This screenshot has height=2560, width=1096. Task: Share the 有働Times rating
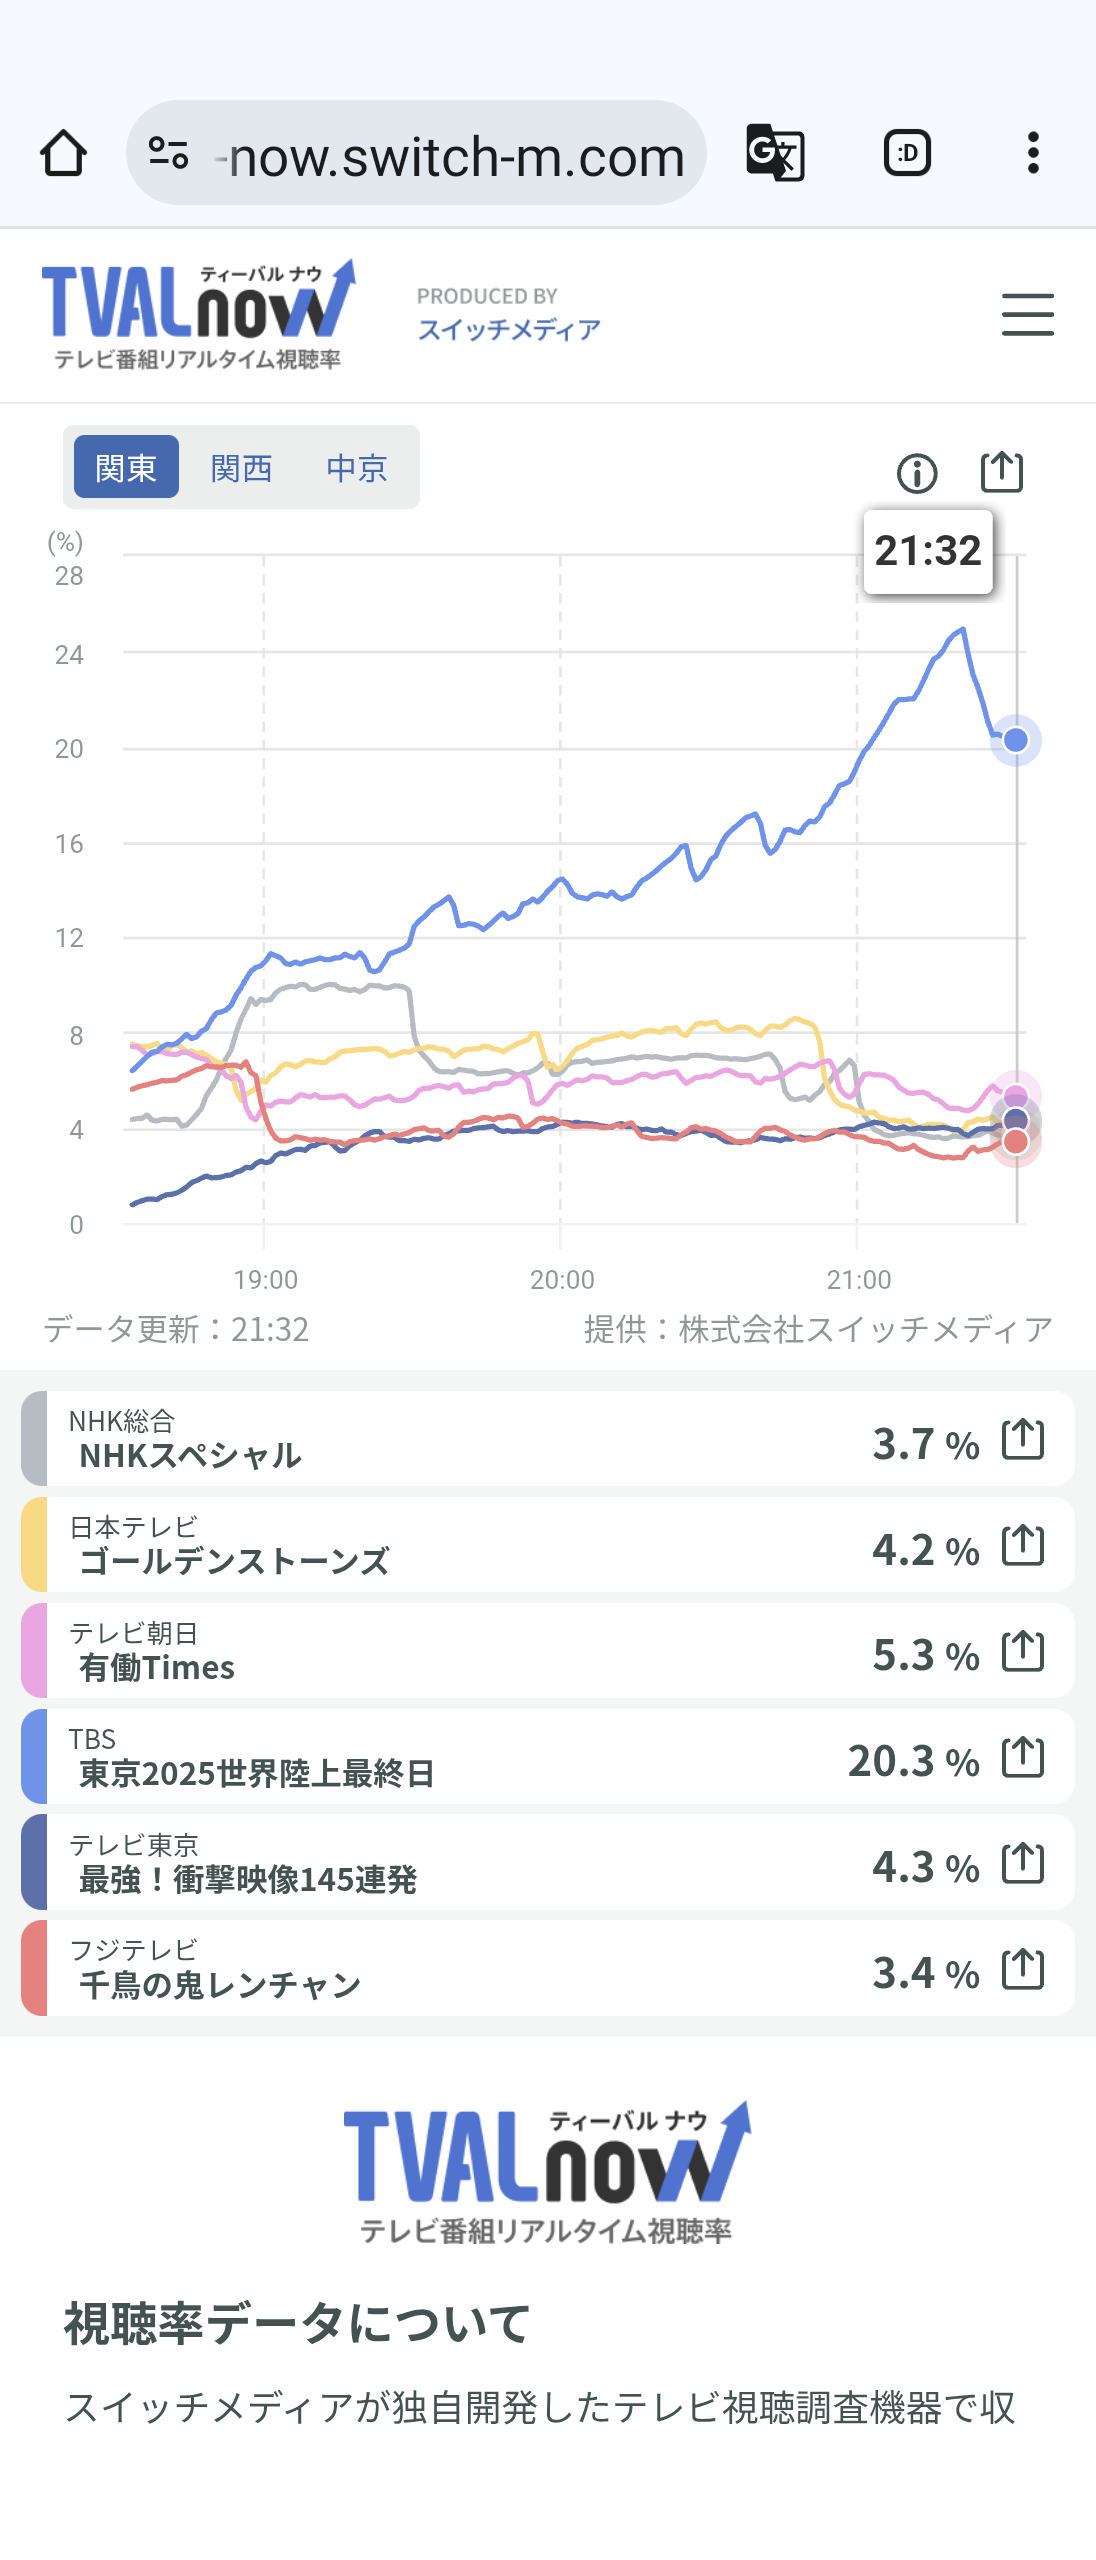point(1023,1652)
